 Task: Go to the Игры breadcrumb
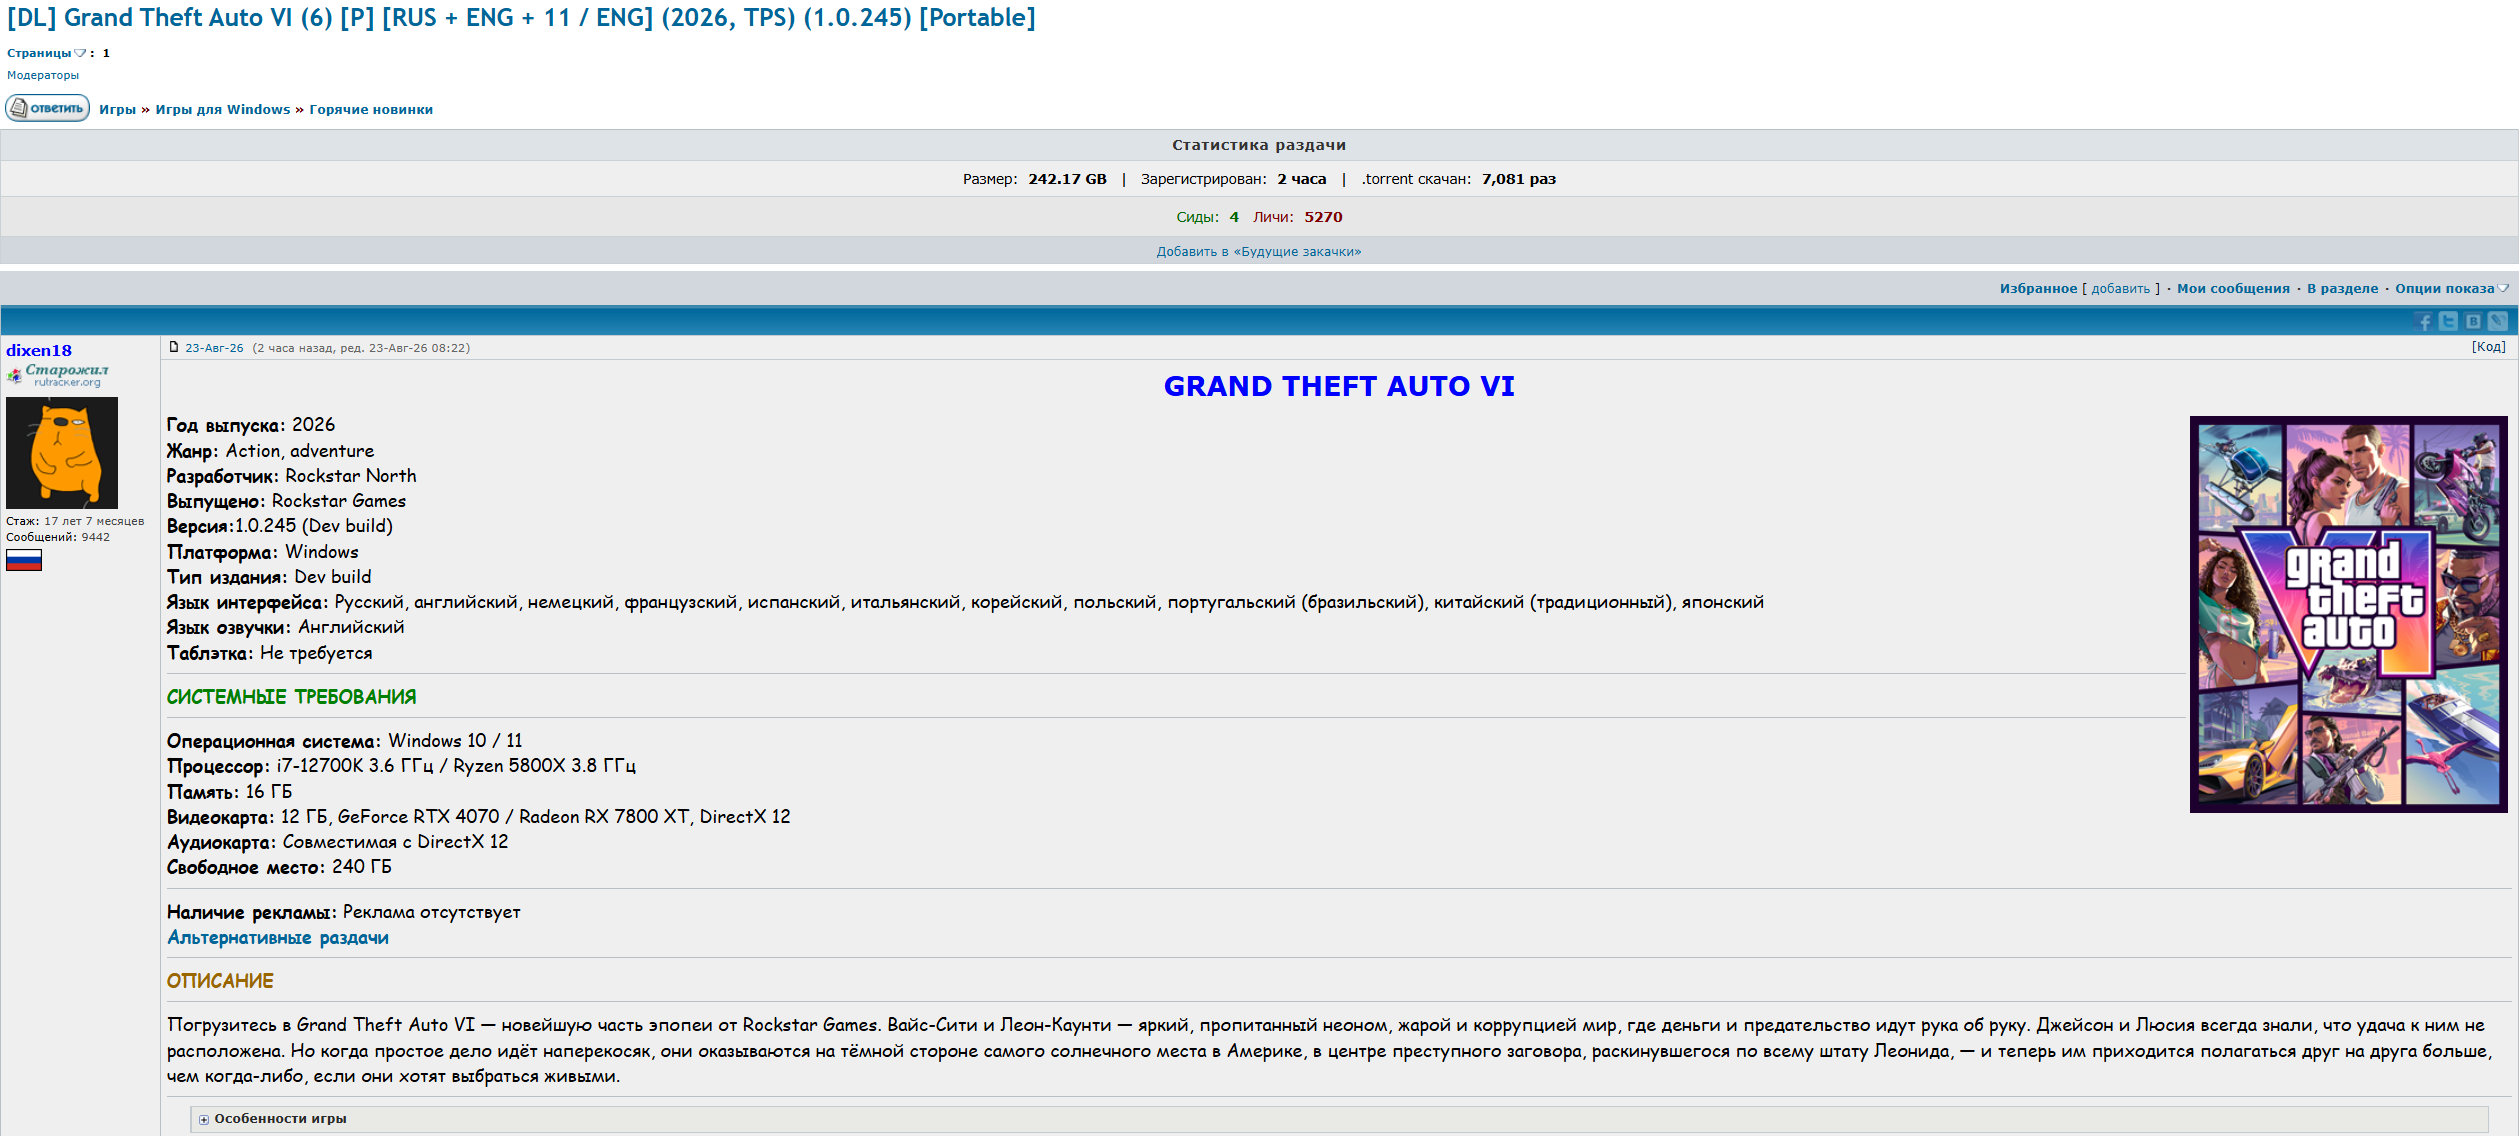pyautogui.click(x=117, y=110)
